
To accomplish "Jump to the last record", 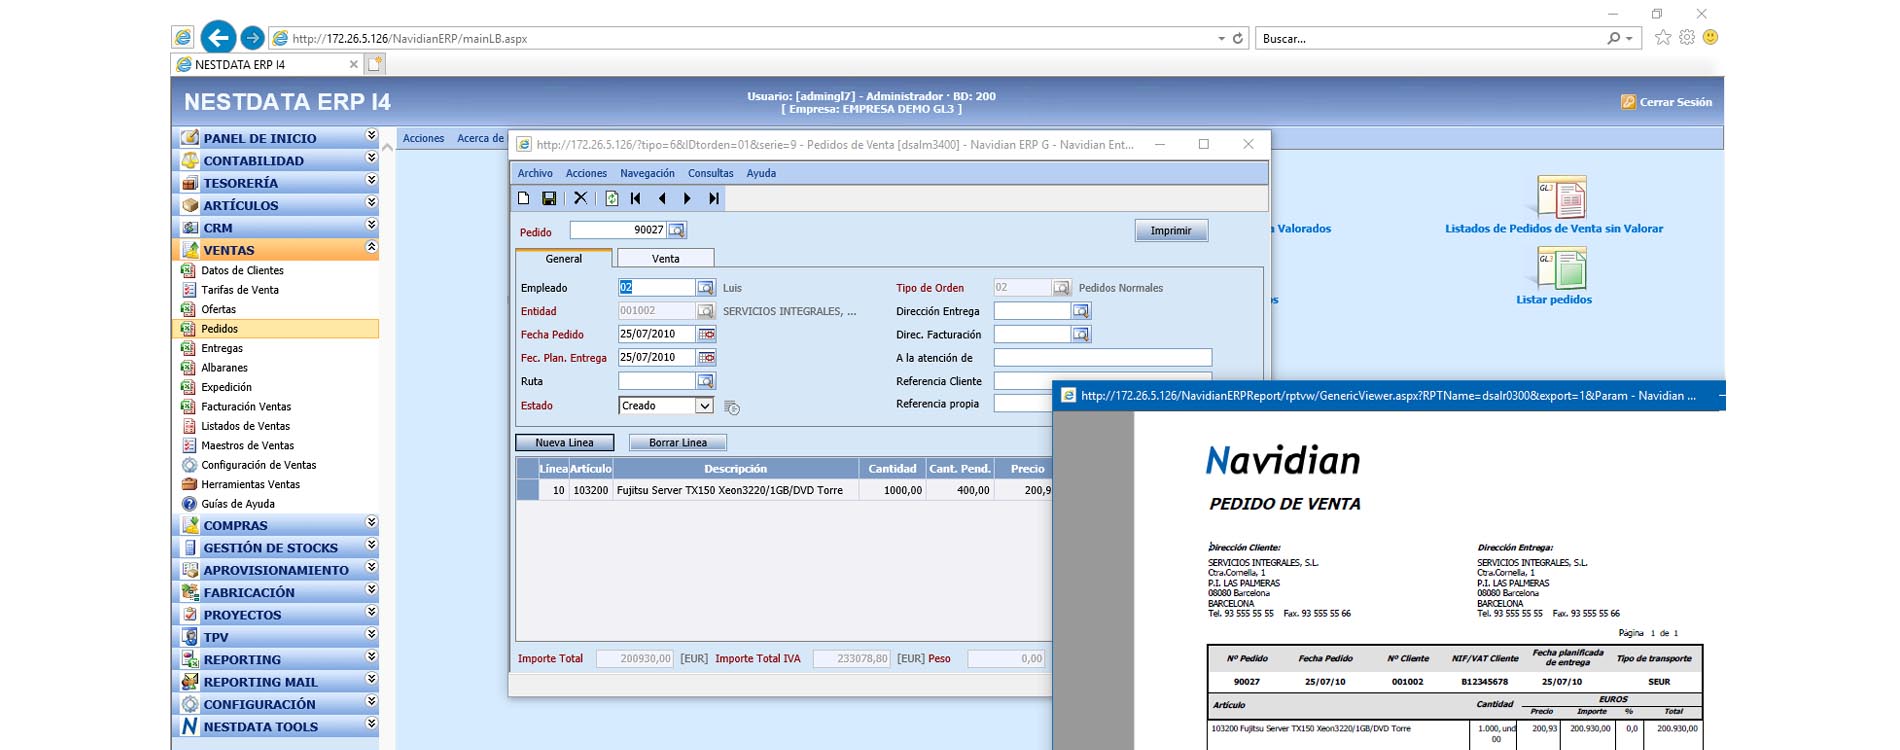I will [x=714, y=199].
